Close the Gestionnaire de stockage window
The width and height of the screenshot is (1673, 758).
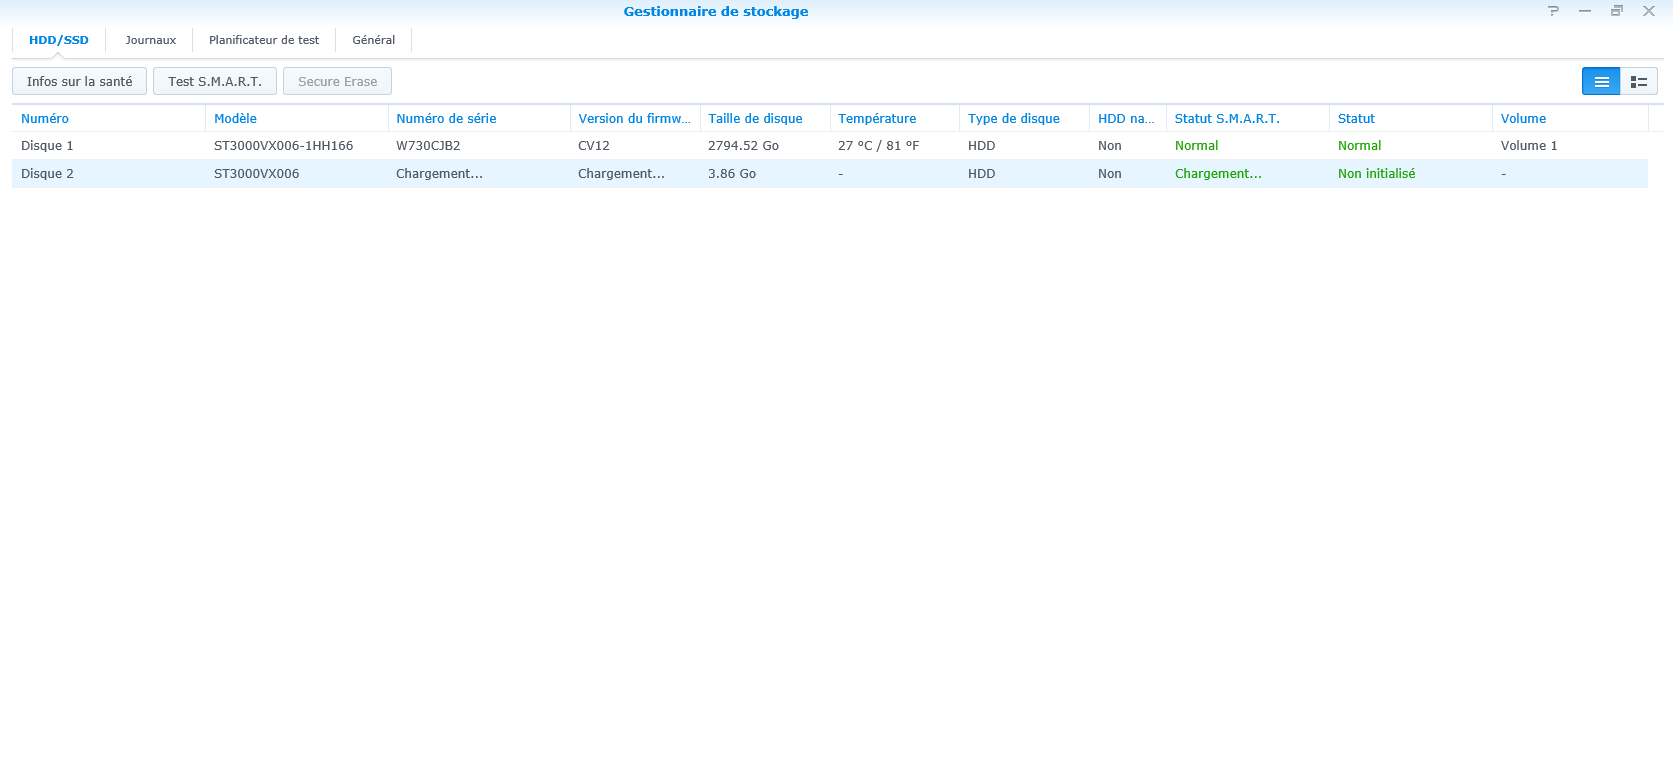1649,11
